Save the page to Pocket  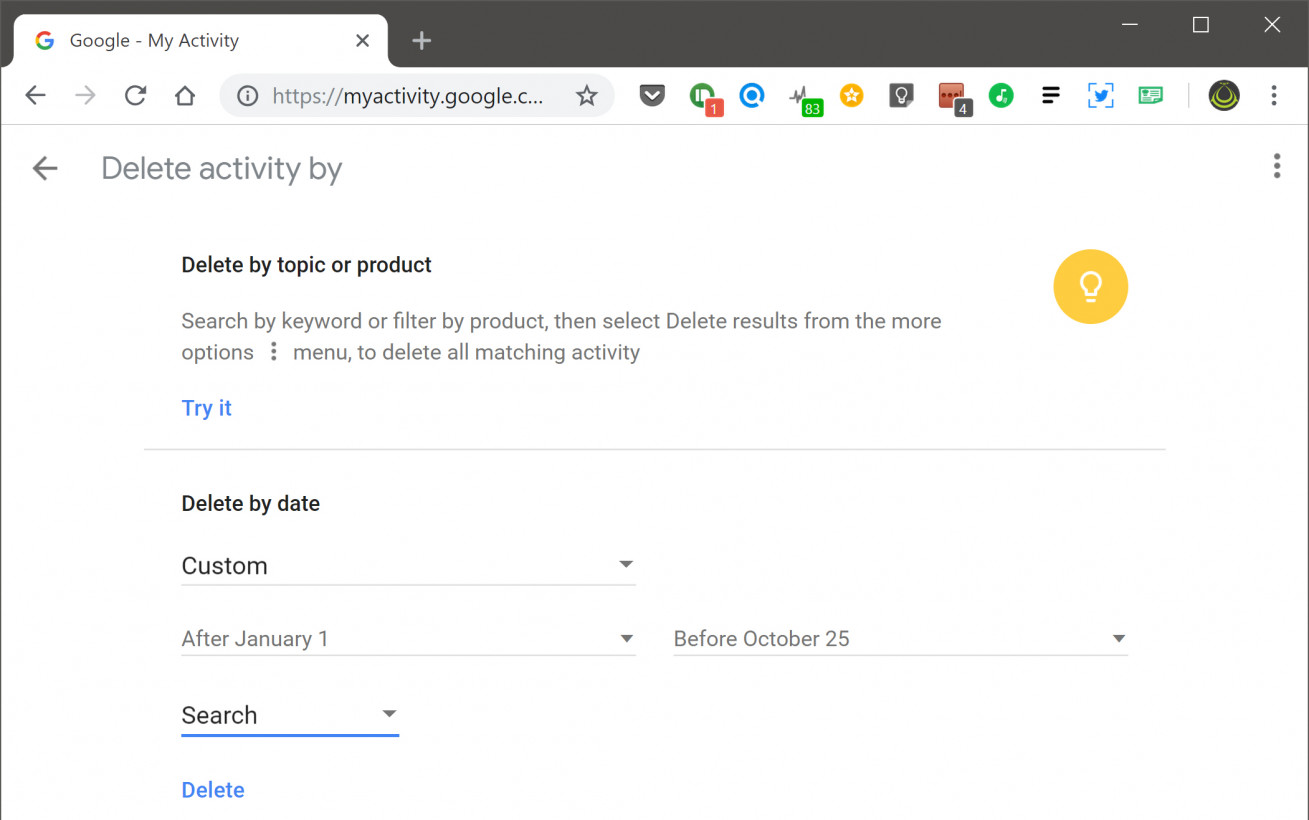pos(652,95)
